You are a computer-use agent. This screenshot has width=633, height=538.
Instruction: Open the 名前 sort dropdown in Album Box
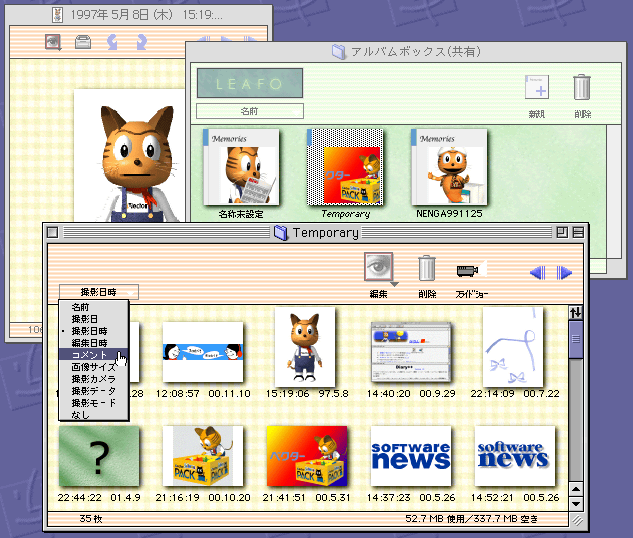point(250,111)
